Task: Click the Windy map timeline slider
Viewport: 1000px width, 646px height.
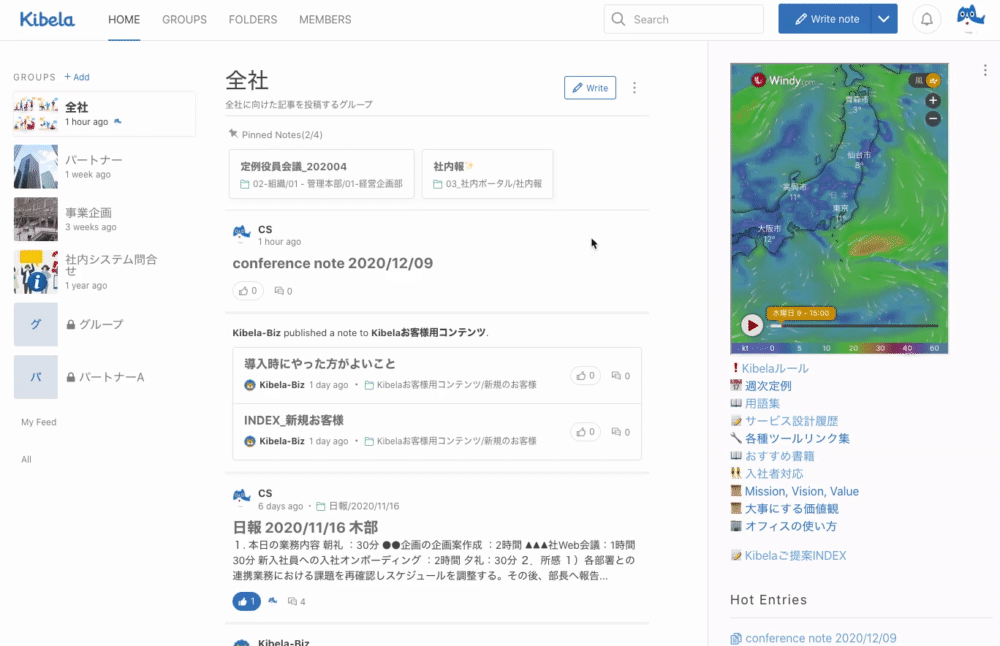Action: pyautogui.click(x=855, y=325)
